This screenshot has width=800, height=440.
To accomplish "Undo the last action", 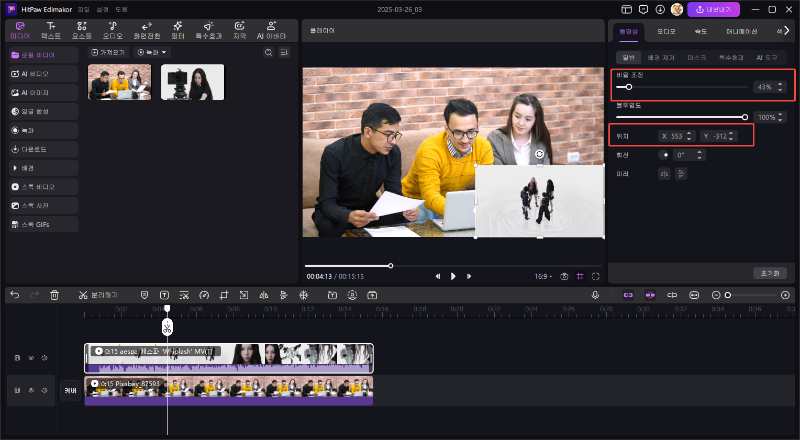I will 15,295.
